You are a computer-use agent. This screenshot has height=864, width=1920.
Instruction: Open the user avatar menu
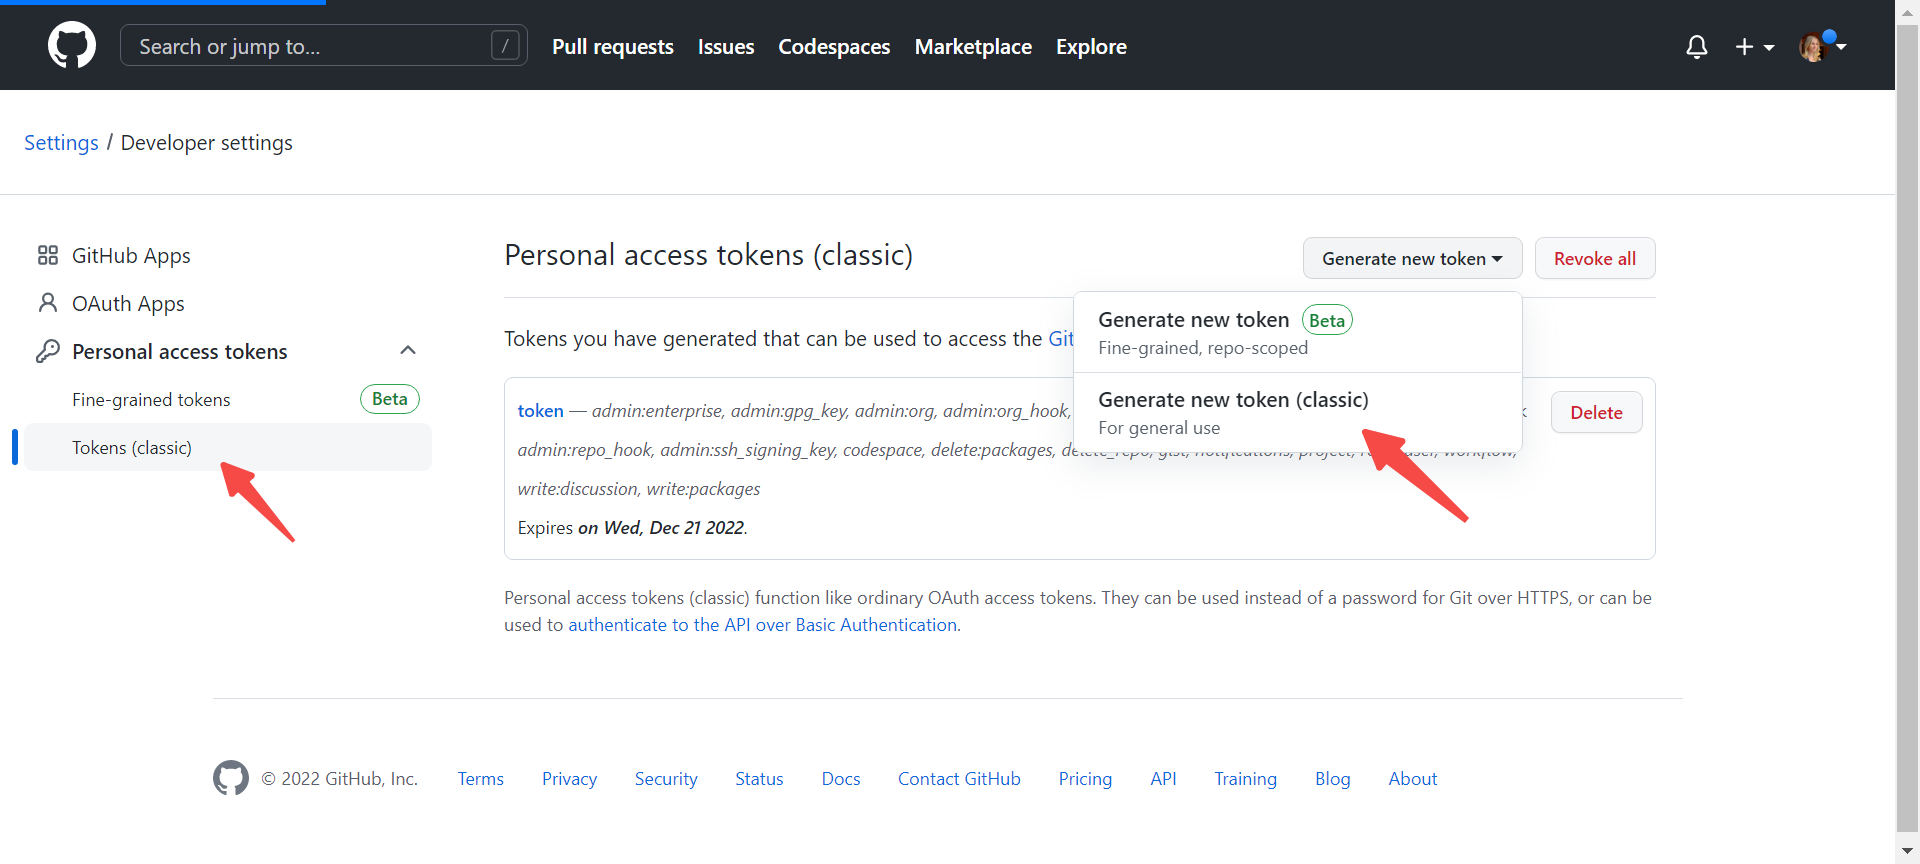click(x=1822, y=46)
